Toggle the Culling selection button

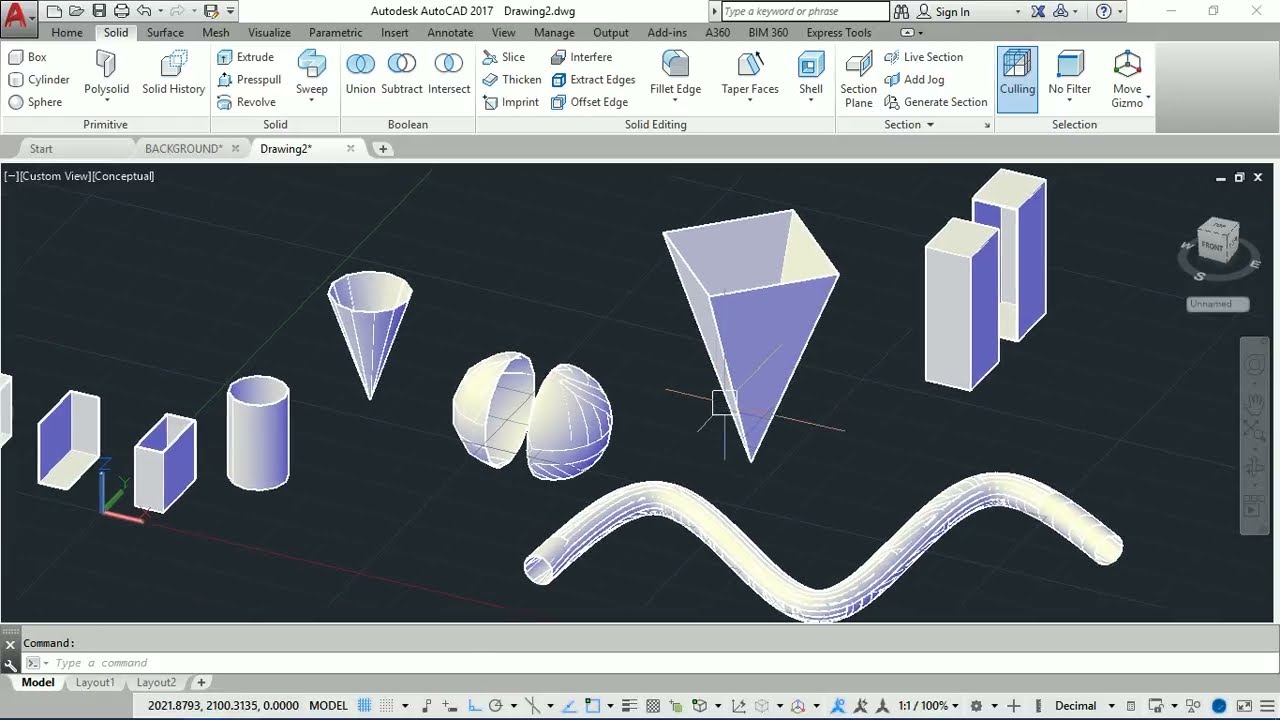tap(1017, 78)
